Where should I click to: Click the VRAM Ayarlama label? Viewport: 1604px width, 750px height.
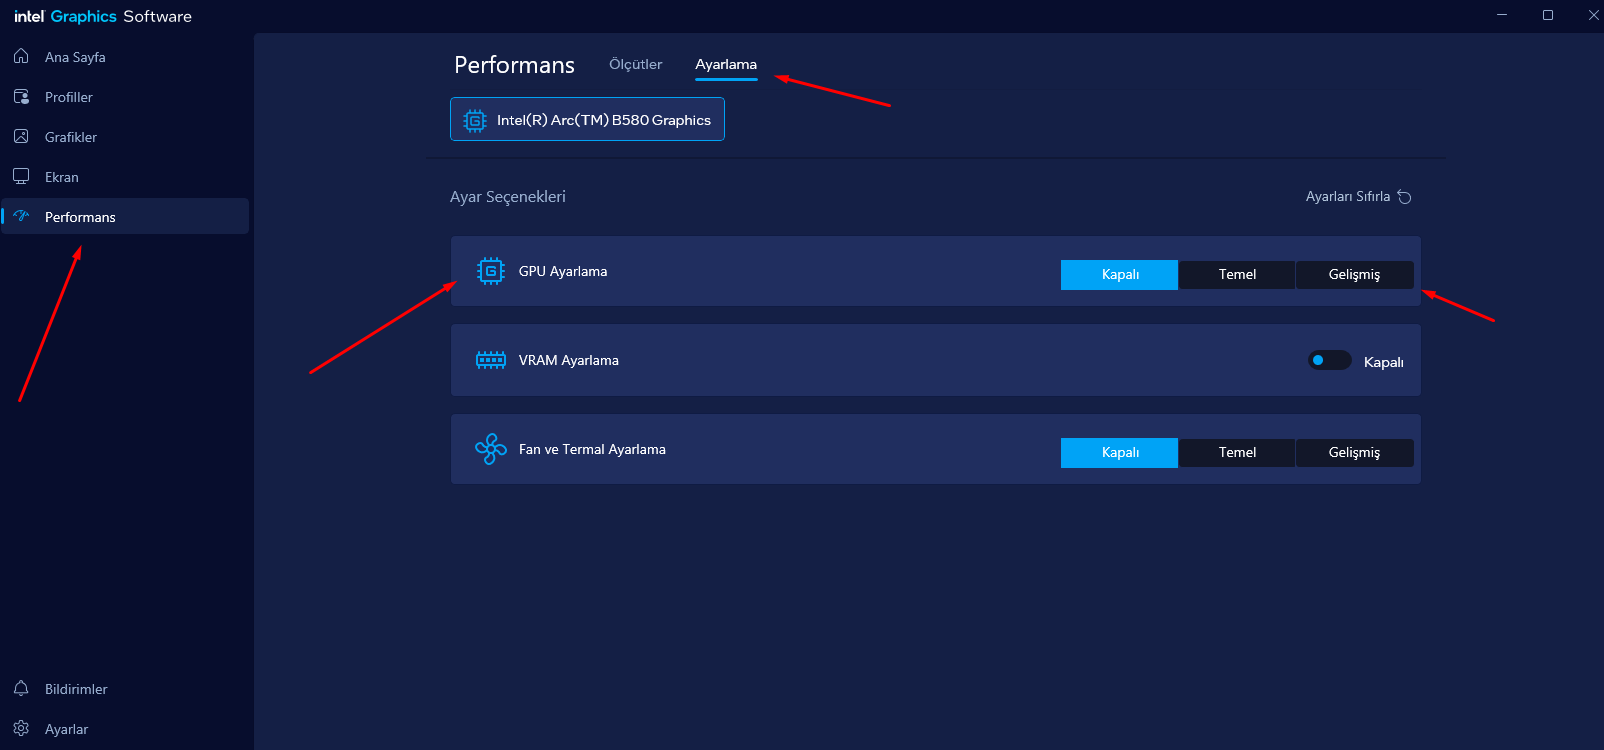[x=569, y=360]
